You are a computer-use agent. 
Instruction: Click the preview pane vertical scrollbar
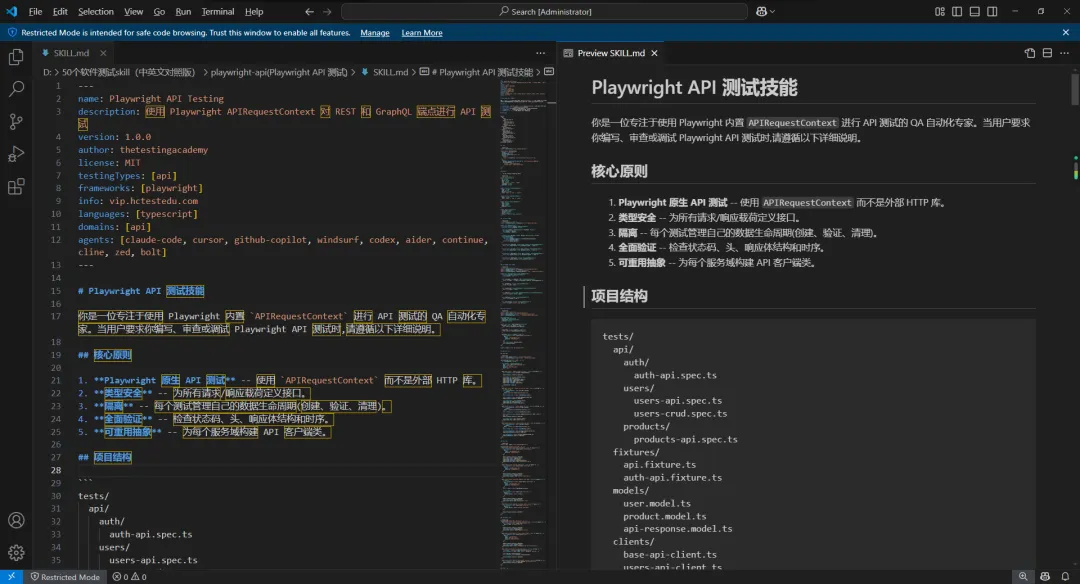pyautogui.click(x=1075, y=90)
